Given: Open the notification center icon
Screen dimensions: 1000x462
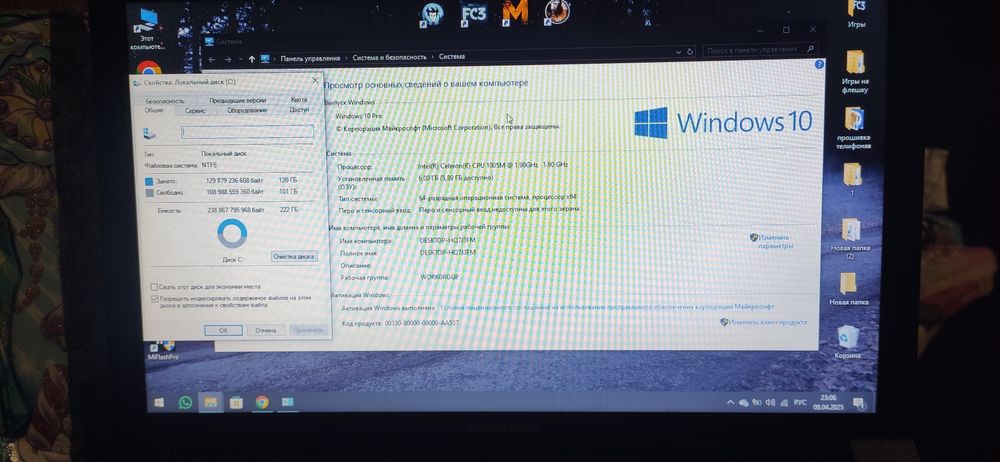Looking at the screenshot, I should click(858, 403).
